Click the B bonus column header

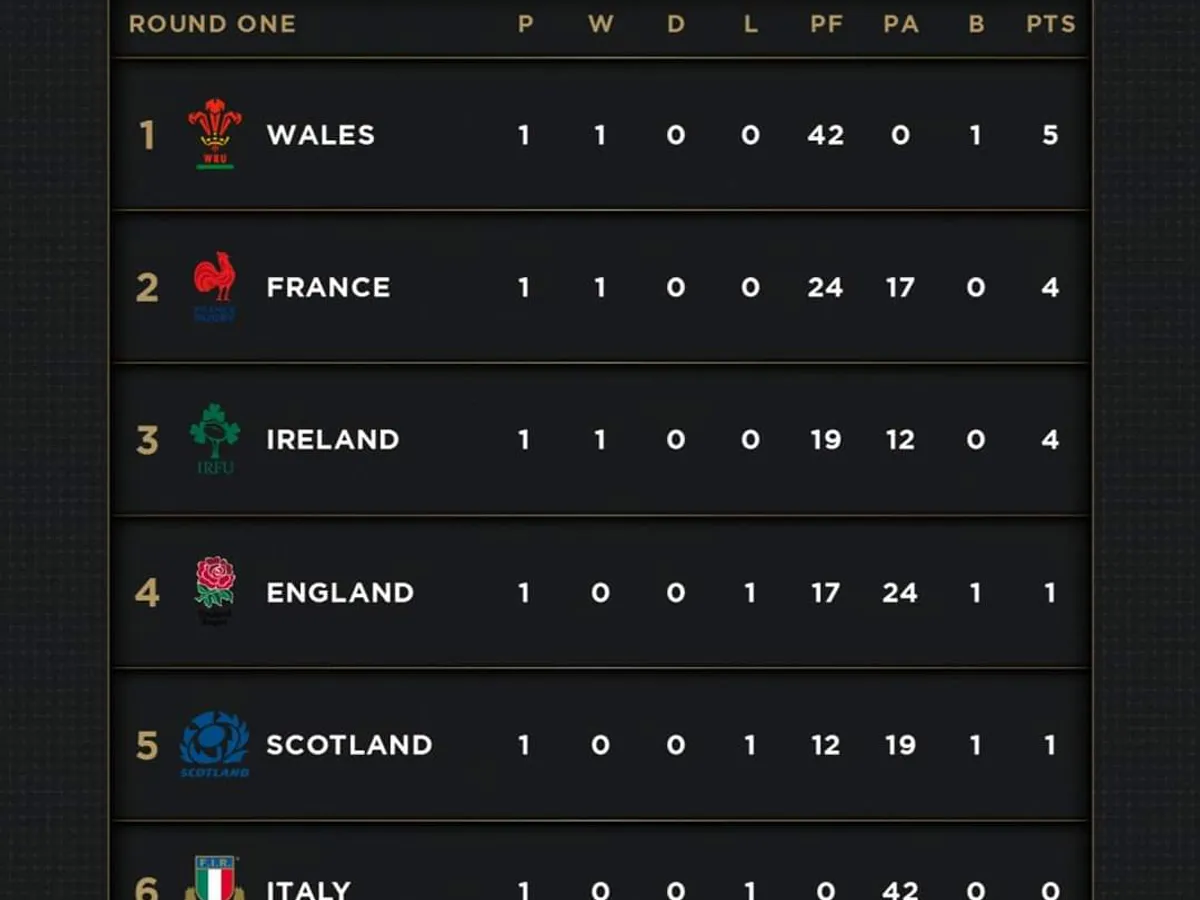[x=976, y=24]
